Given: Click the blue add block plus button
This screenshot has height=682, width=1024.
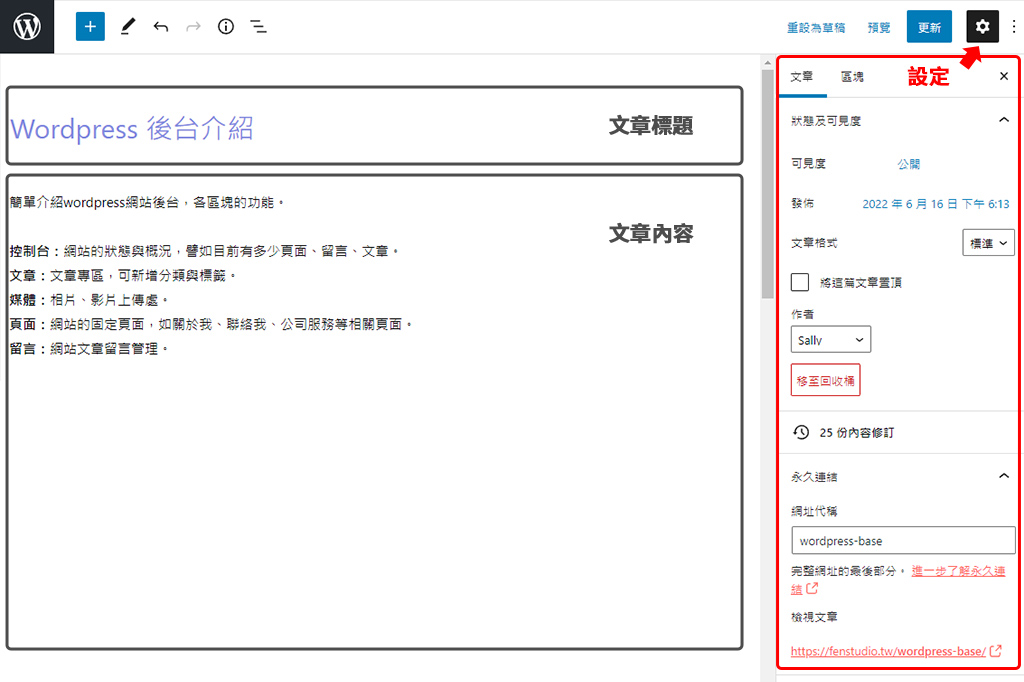Looking at the screenshot, I should pyautogui.click(x=90, y=27).
